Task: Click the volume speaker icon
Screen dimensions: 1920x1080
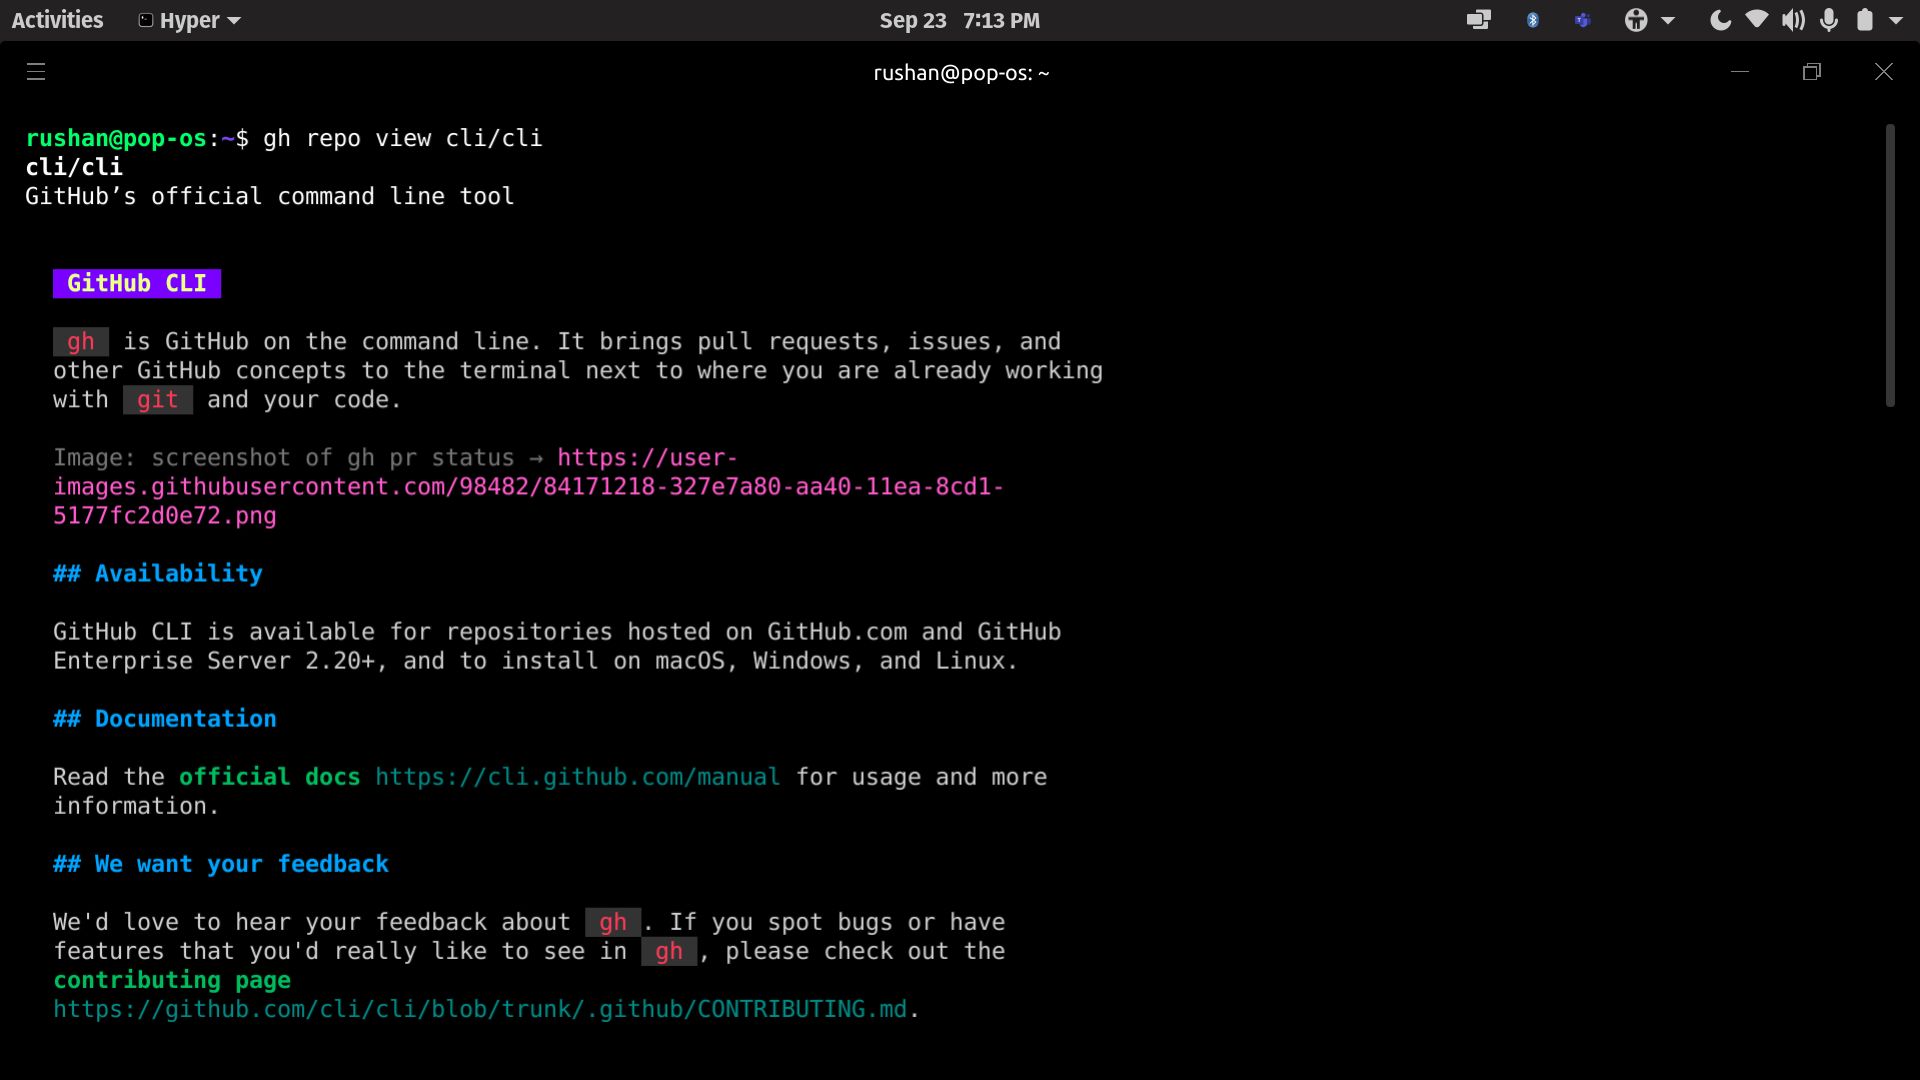Action: click(1793, 20)
